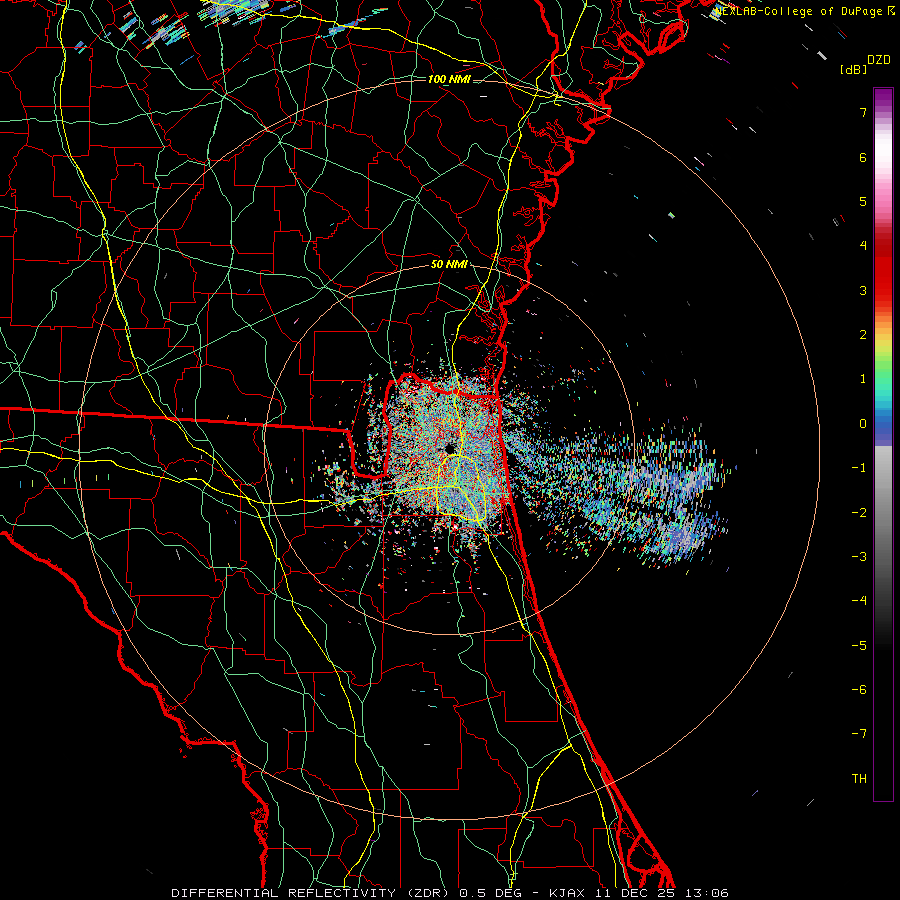The height and width of the screenshot is (900, 900).
Task: Click the NEXLAB-College of DuPage watermark text
Action: (x=805, y=11)
